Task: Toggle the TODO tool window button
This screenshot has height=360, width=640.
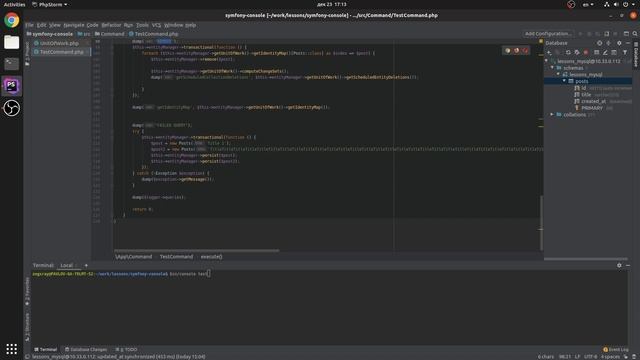Action: click(127, 349)
